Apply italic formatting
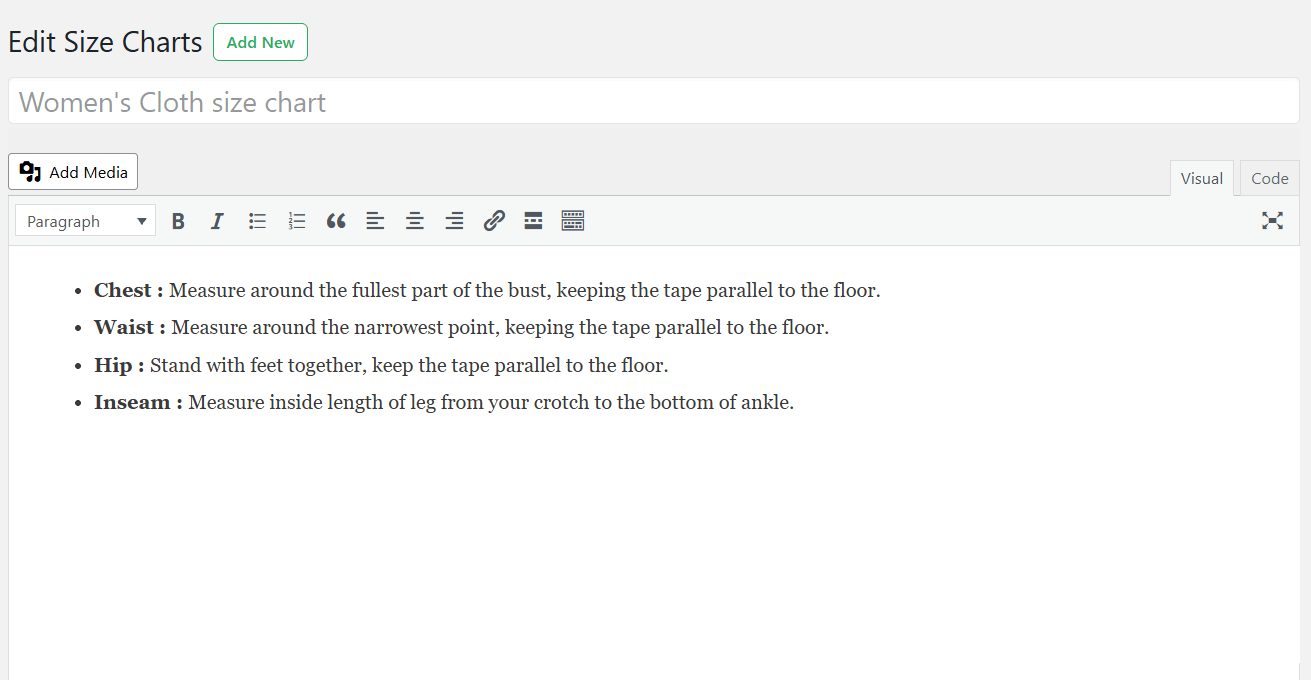Screen dimensions: 1311x680 (x=217, y=221)
